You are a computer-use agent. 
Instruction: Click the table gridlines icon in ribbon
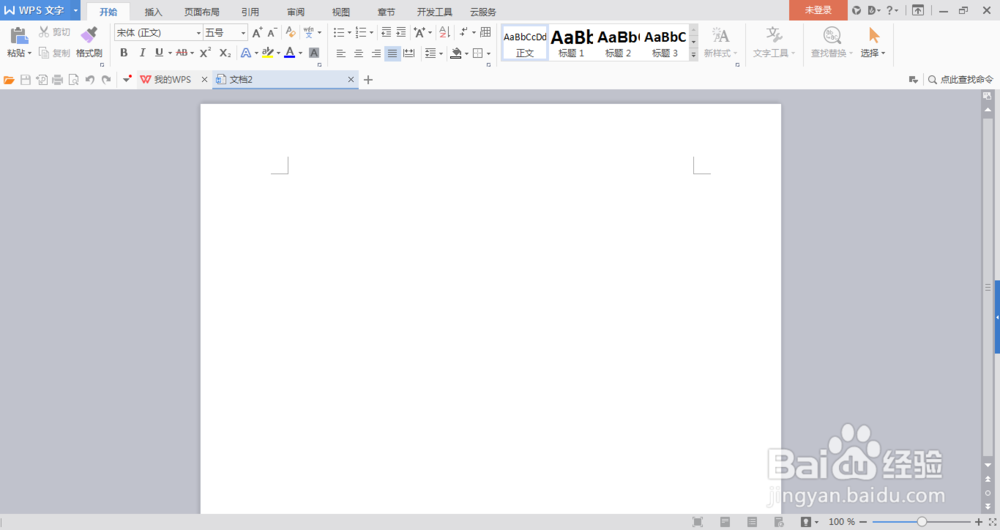pyautogui.click(x=485, y=32)
